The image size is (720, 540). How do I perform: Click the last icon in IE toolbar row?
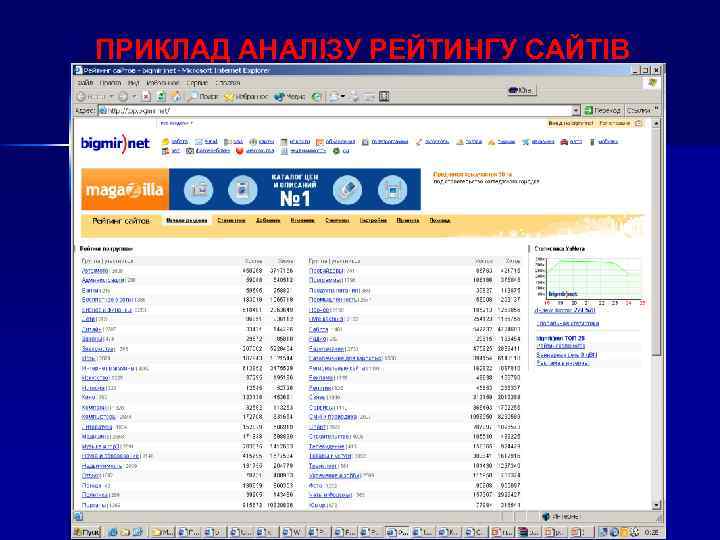point(384,96)
